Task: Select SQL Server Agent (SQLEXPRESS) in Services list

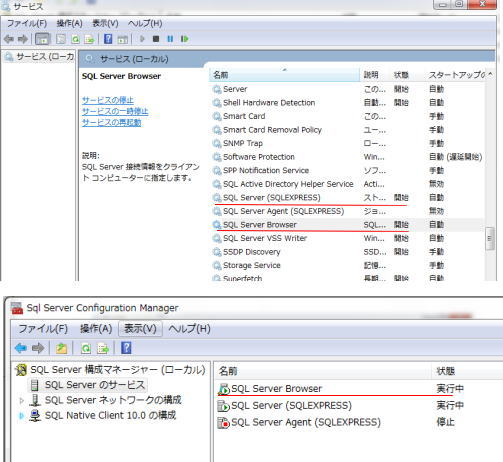Action: point(347,211)
